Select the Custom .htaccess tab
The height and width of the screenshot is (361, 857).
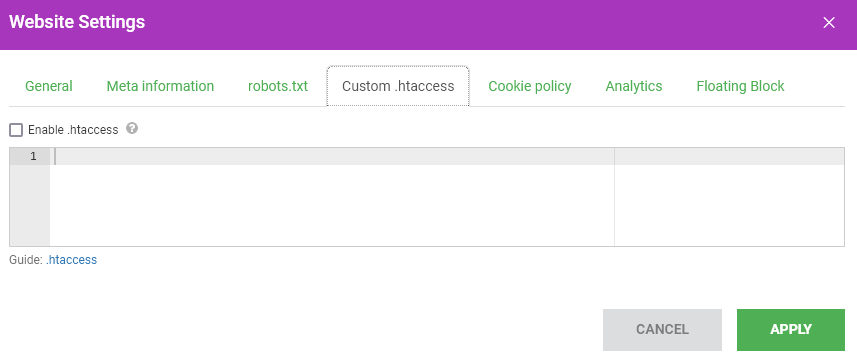pyautogui.click(x=398, y=86)
